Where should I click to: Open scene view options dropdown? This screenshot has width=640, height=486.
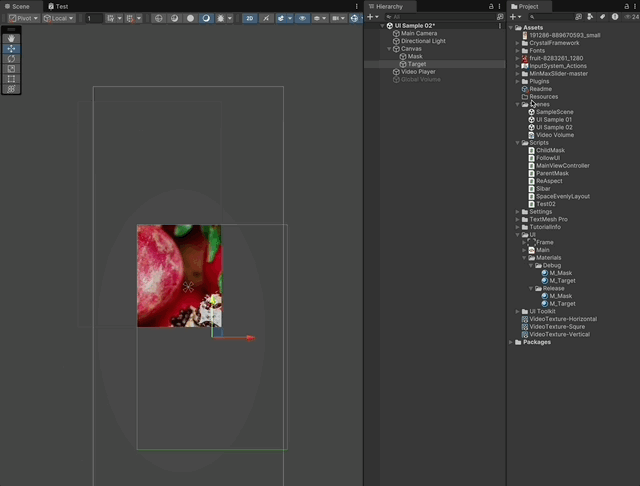coord(320,18)
